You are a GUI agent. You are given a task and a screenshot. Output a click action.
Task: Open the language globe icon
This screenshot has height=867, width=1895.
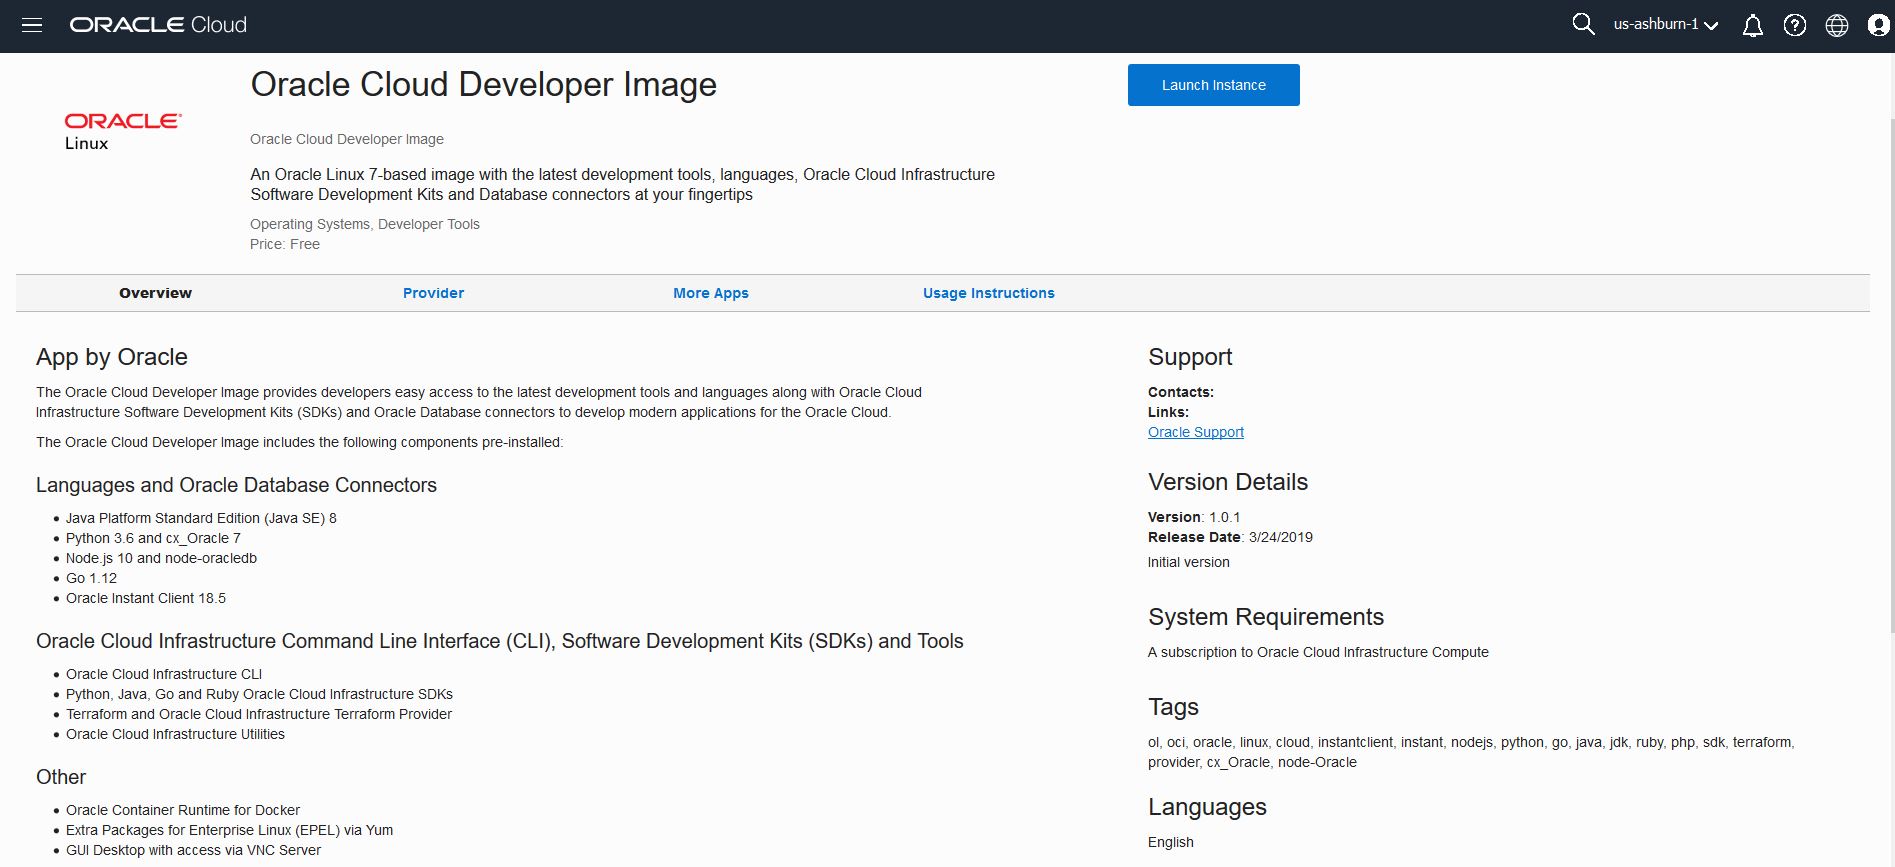pos(1836,25)
